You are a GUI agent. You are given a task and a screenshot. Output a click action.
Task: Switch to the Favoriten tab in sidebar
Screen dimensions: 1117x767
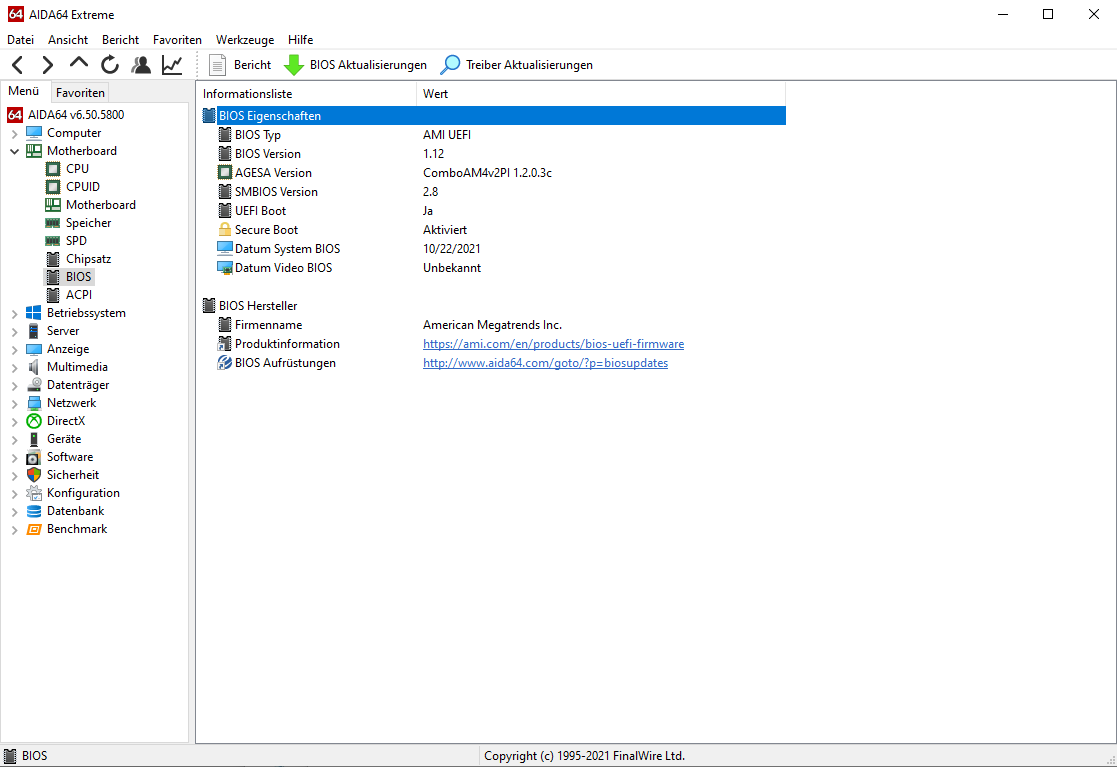[80, 93]
